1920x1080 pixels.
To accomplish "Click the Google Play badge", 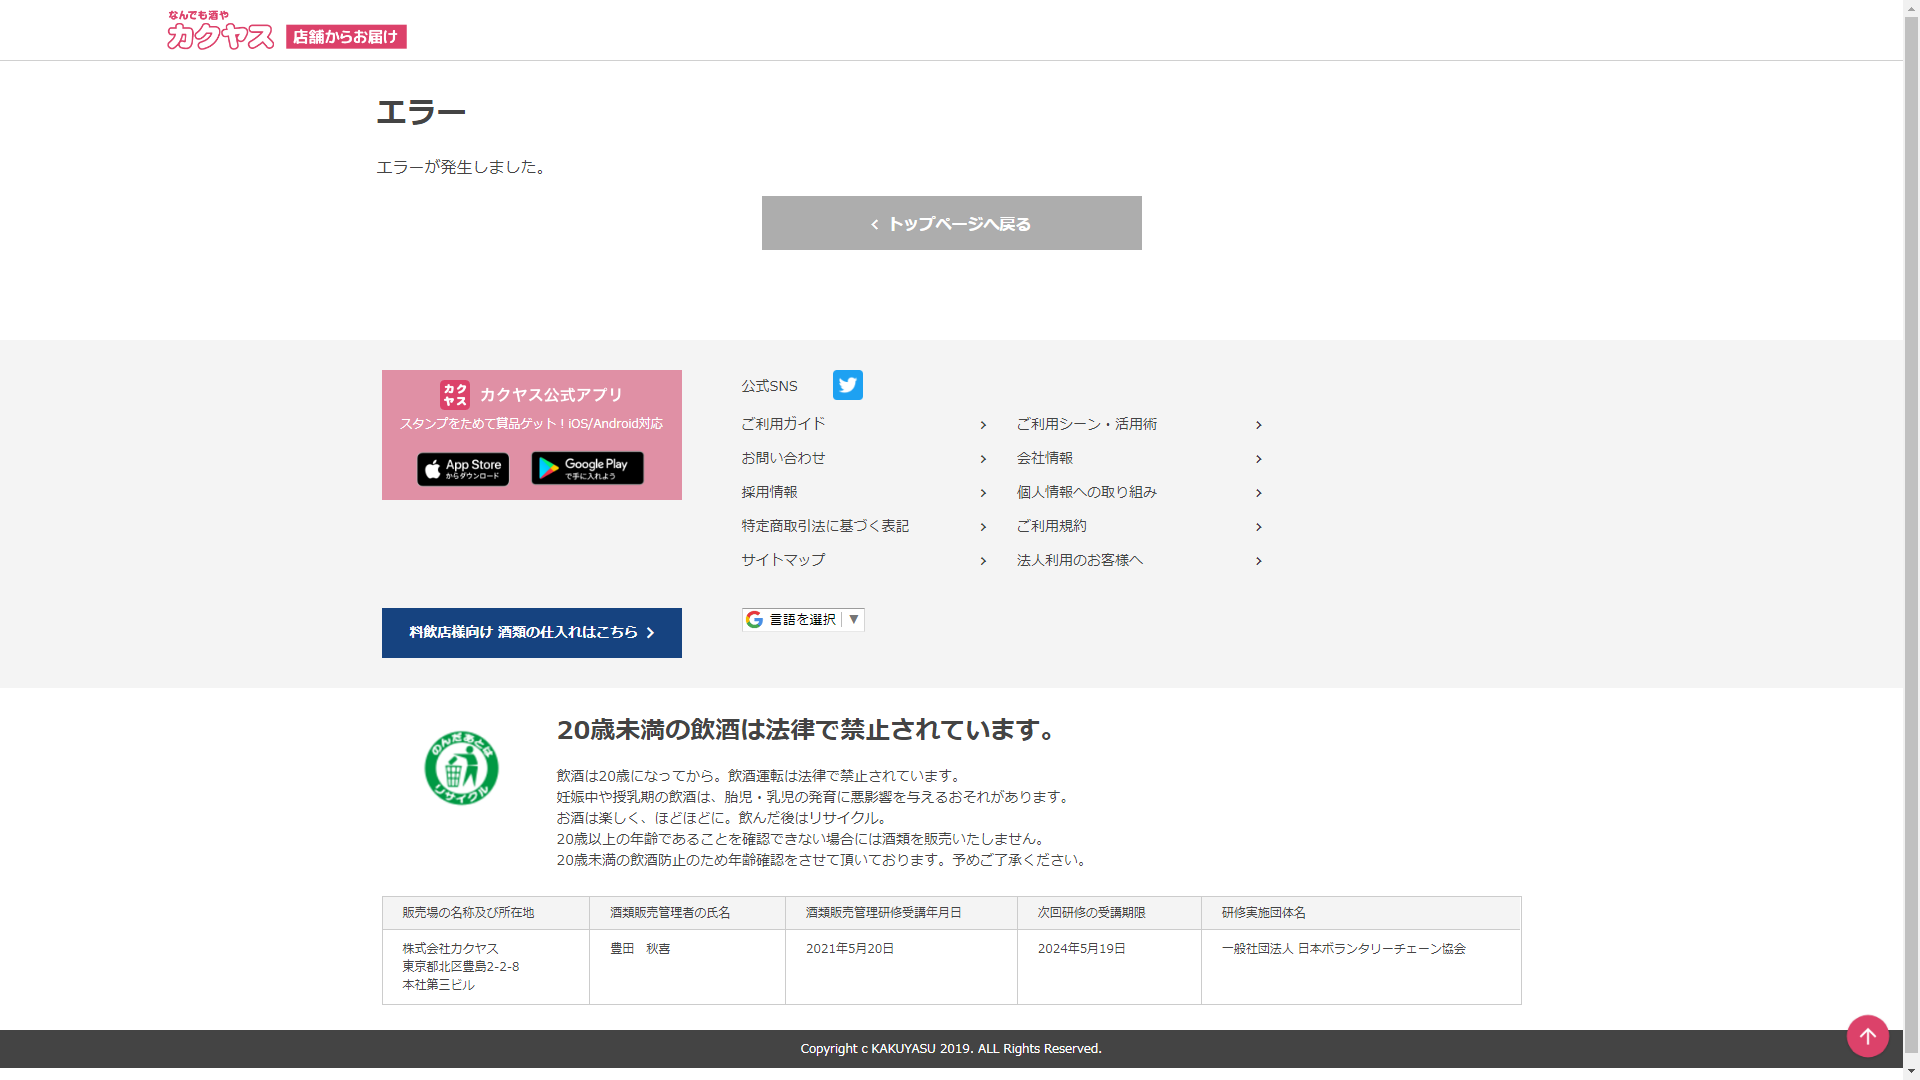I will [587, 468].
